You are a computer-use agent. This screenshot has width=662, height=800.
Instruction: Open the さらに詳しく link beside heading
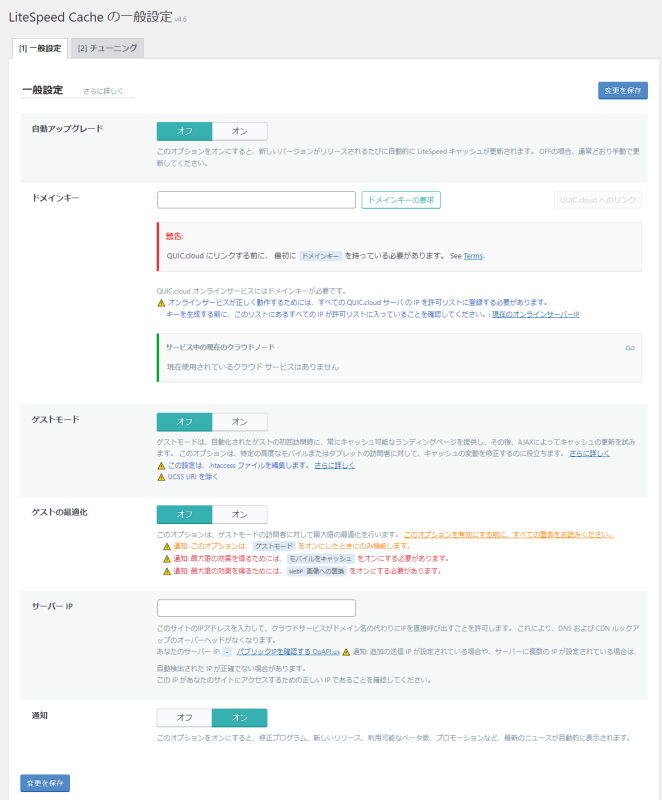click(104, 91)
